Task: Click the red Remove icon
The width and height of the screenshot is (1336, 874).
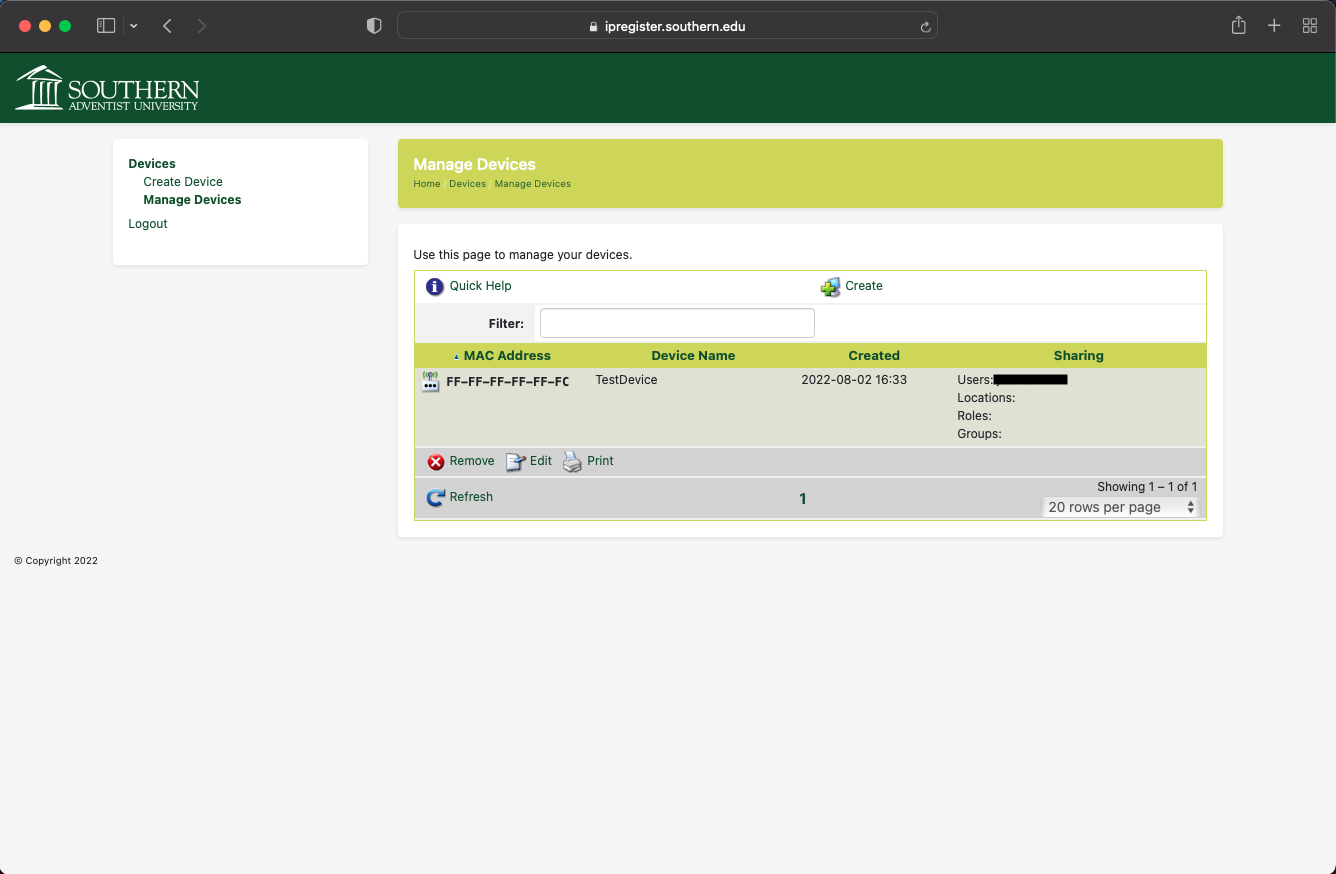Action: (436, 462)
